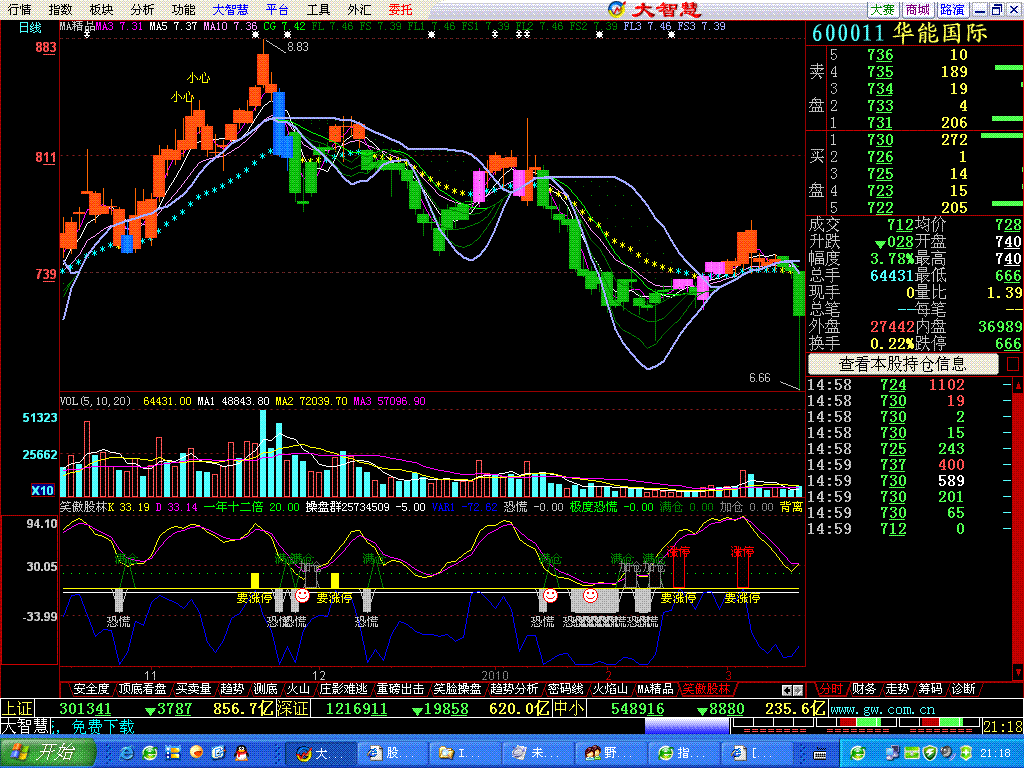This screenshot has width=1024, height=768.
Task: Switch to the 重磅出击 indicator tab
Action: 400,689
